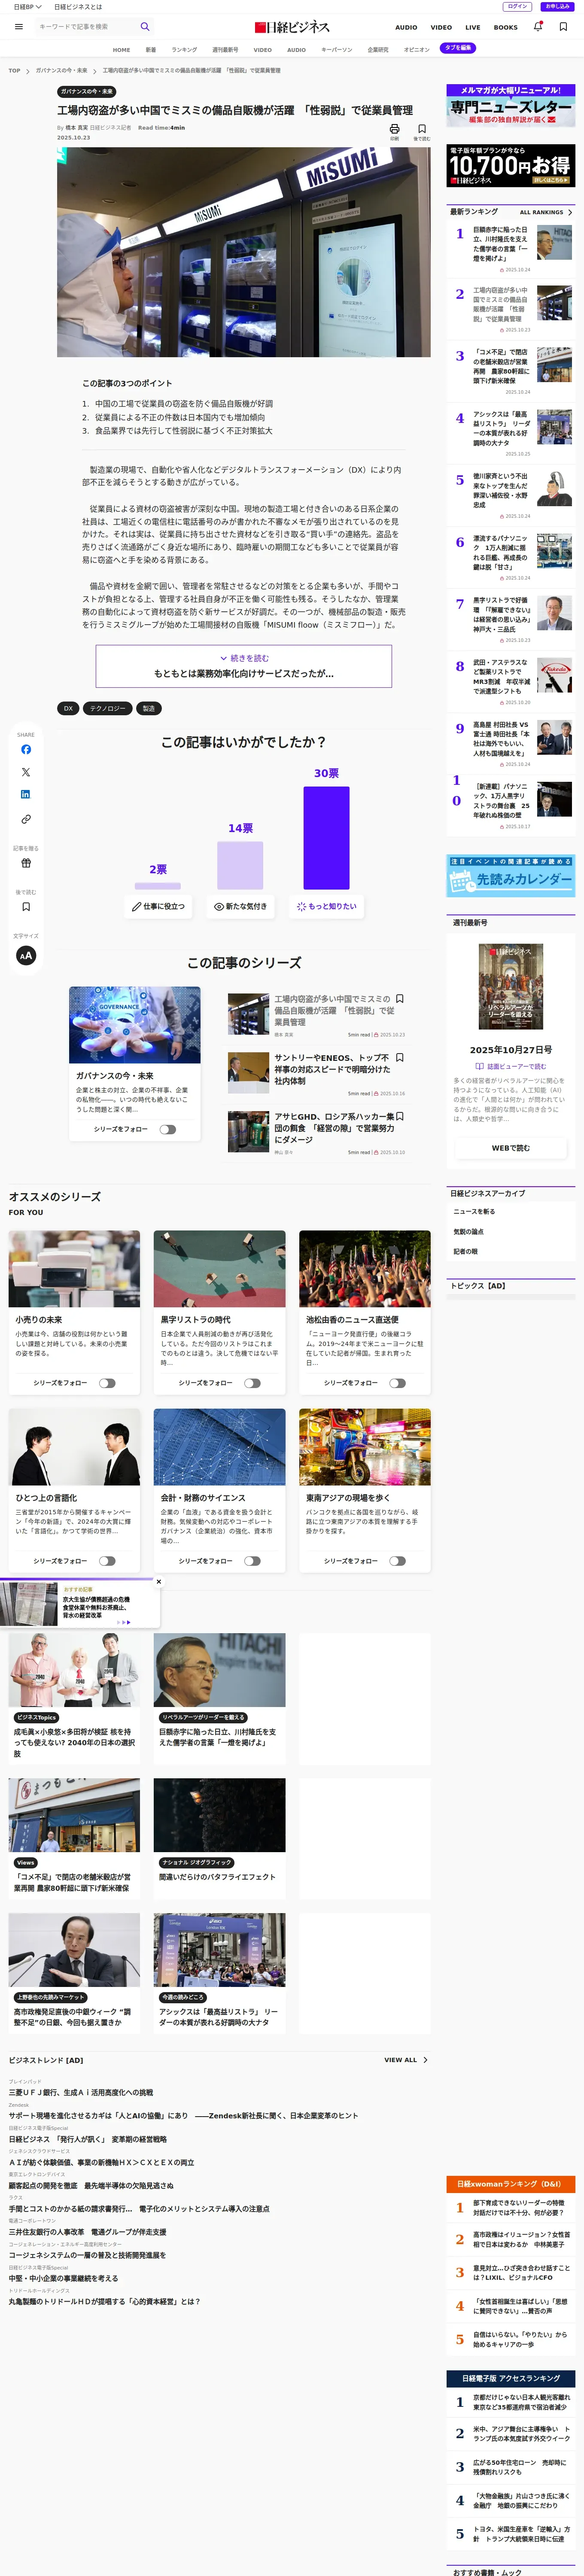Bookmark the アサヒGHD series article

coord(400,1116)
